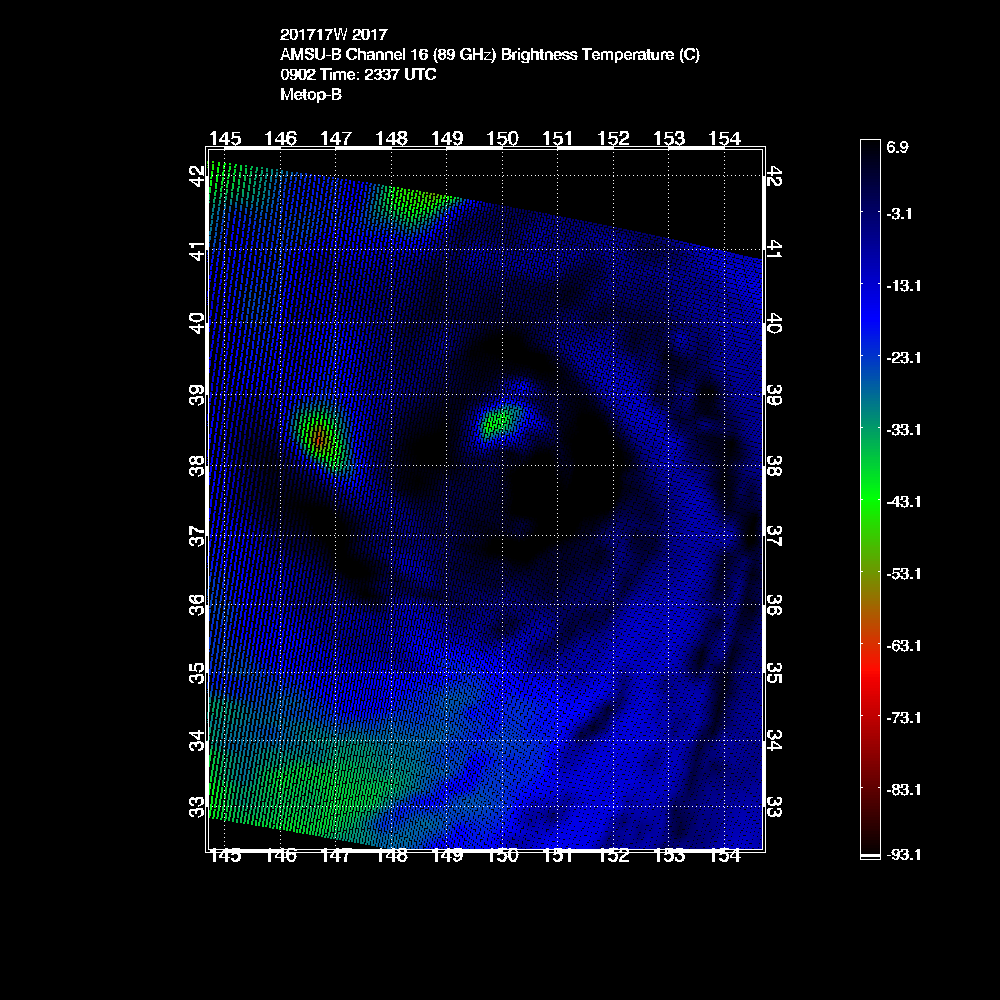Click the colorbar label "-73.1"

[x=903, y=718]
